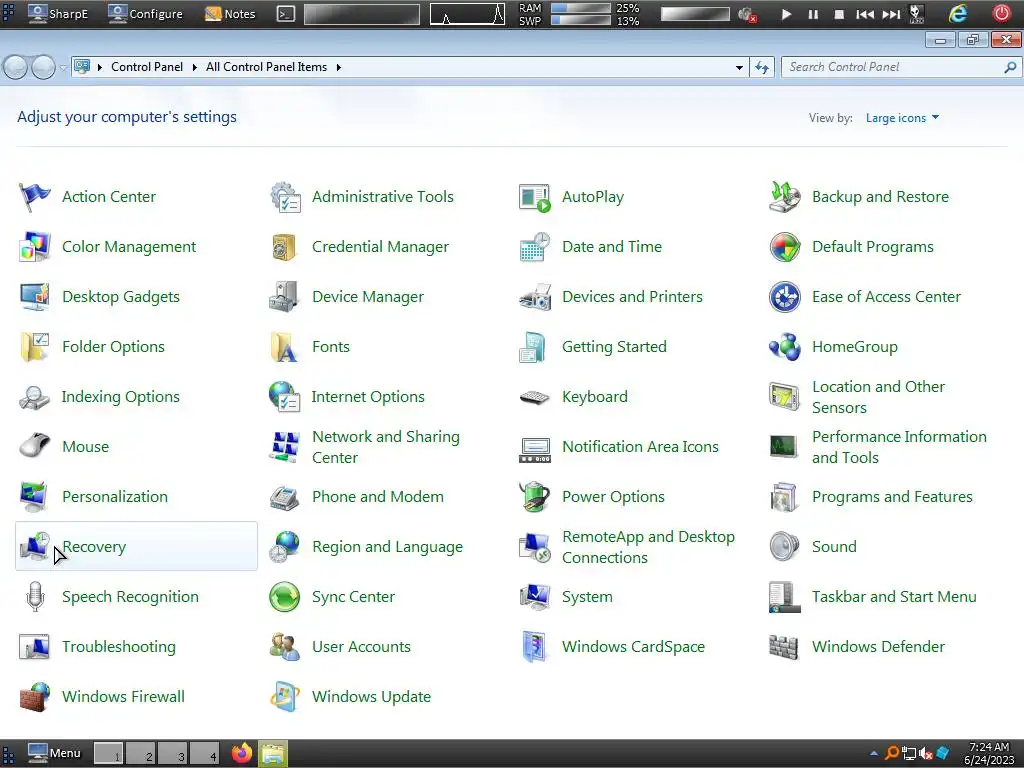Open the System link
Screen dimensions: 1024x768
pos(587,597)
